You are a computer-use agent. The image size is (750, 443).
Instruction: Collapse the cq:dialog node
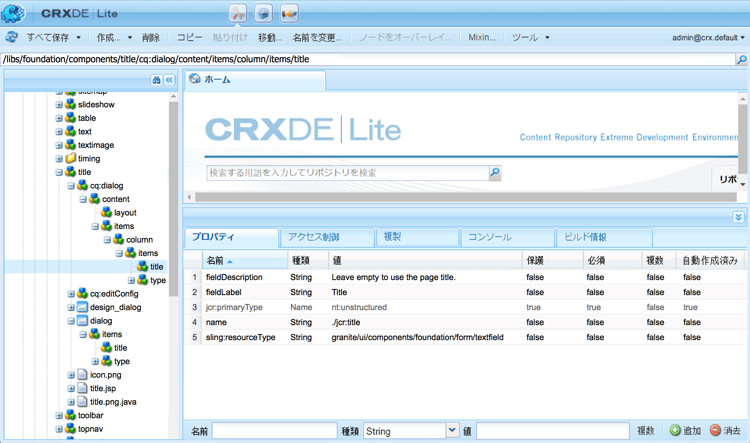tap(71, 186)
